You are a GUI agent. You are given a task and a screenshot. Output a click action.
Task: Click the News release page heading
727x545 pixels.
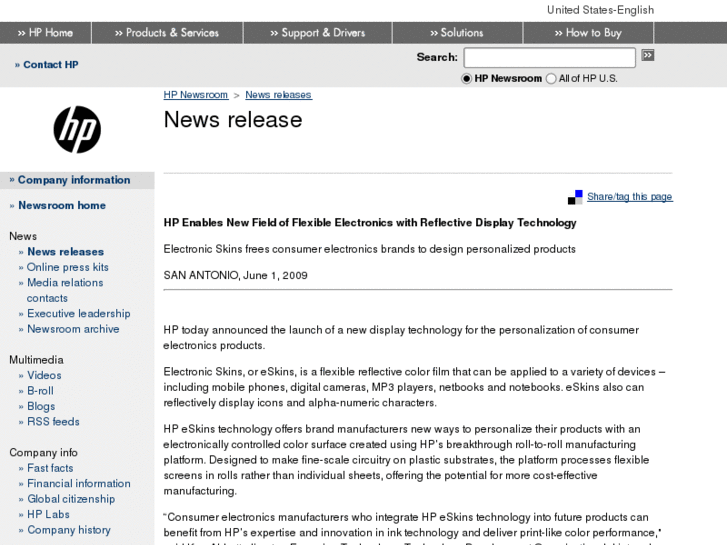[x=233, y=120]
